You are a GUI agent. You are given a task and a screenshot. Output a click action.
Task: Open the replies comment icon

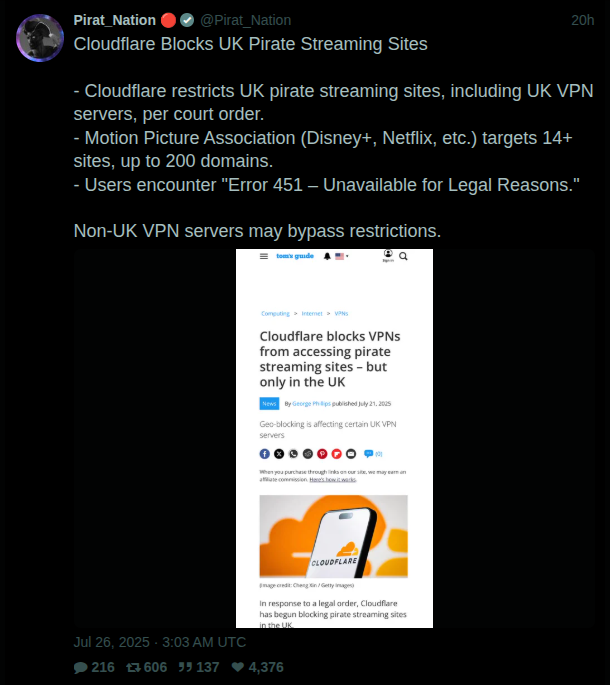[81, 667]
